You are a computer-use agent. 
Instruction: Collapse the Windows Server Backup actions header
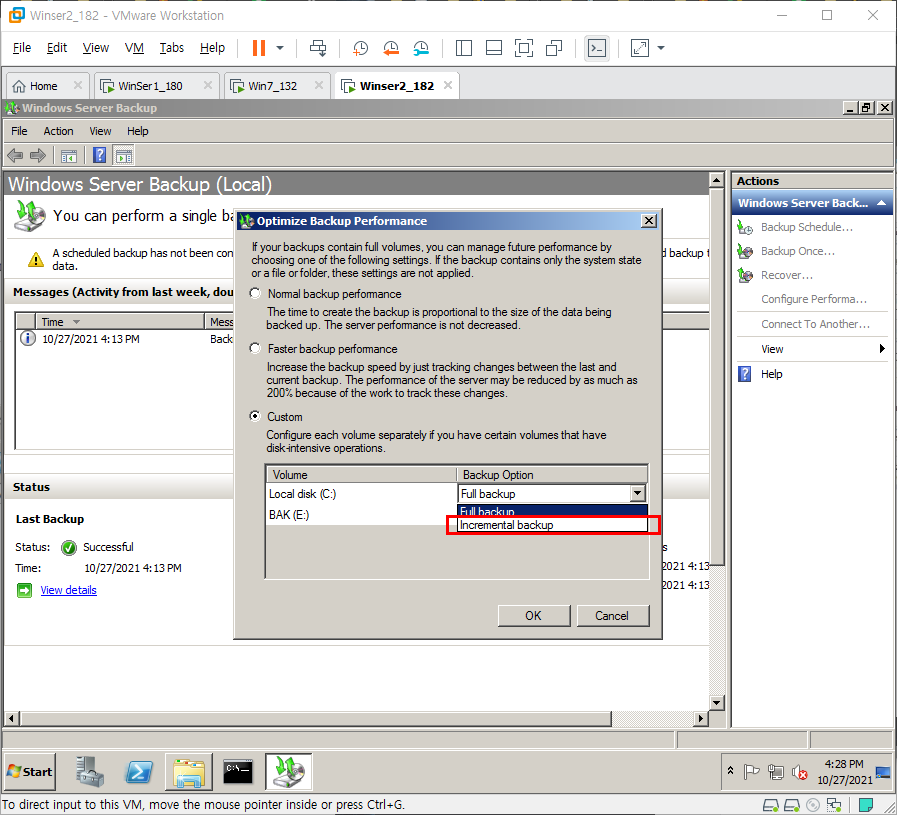pos(882,203)
